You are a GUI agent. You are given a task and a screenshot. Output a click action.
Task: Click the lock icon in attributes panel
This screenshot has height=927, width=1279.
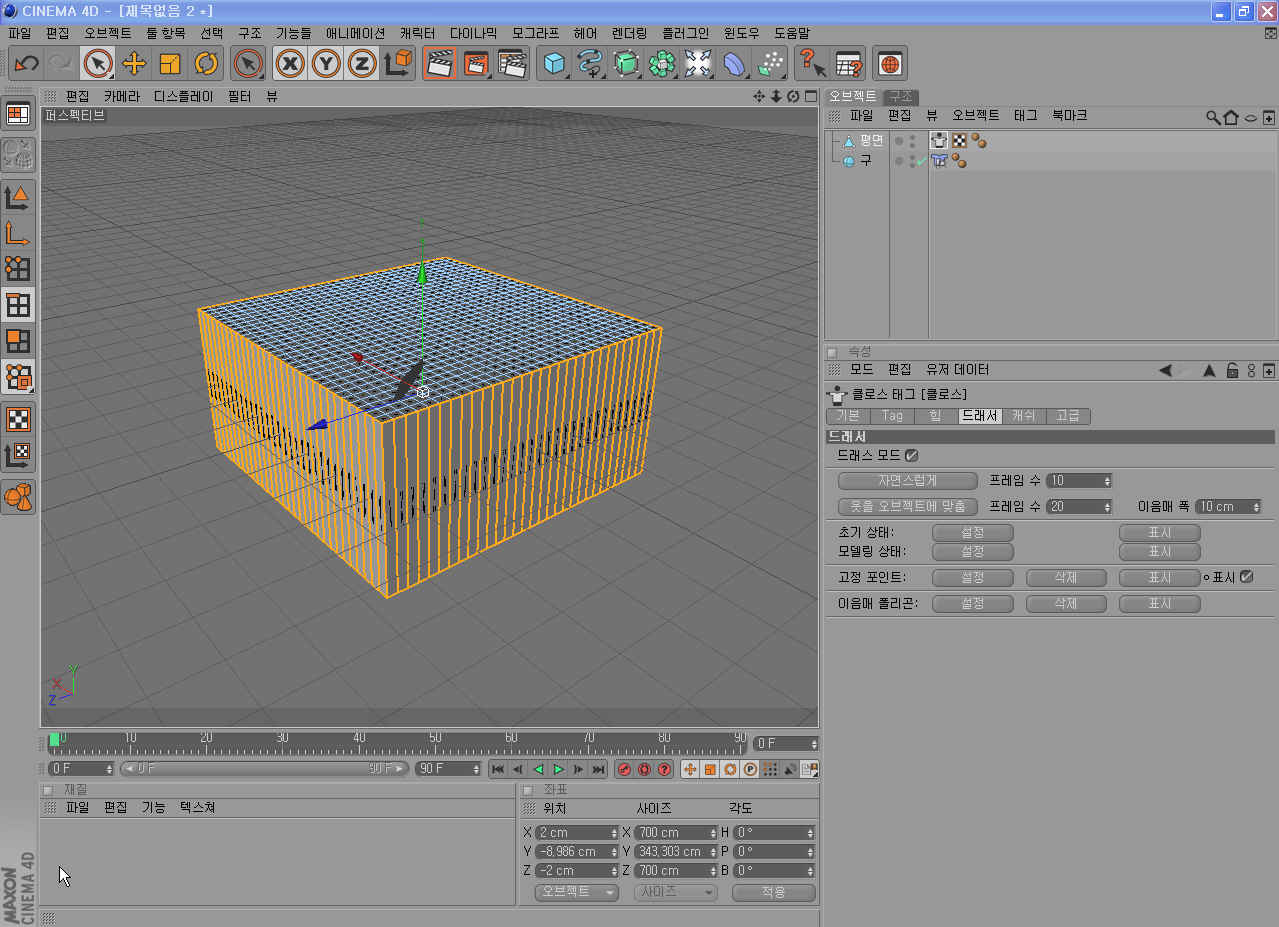pos(1233,370)
